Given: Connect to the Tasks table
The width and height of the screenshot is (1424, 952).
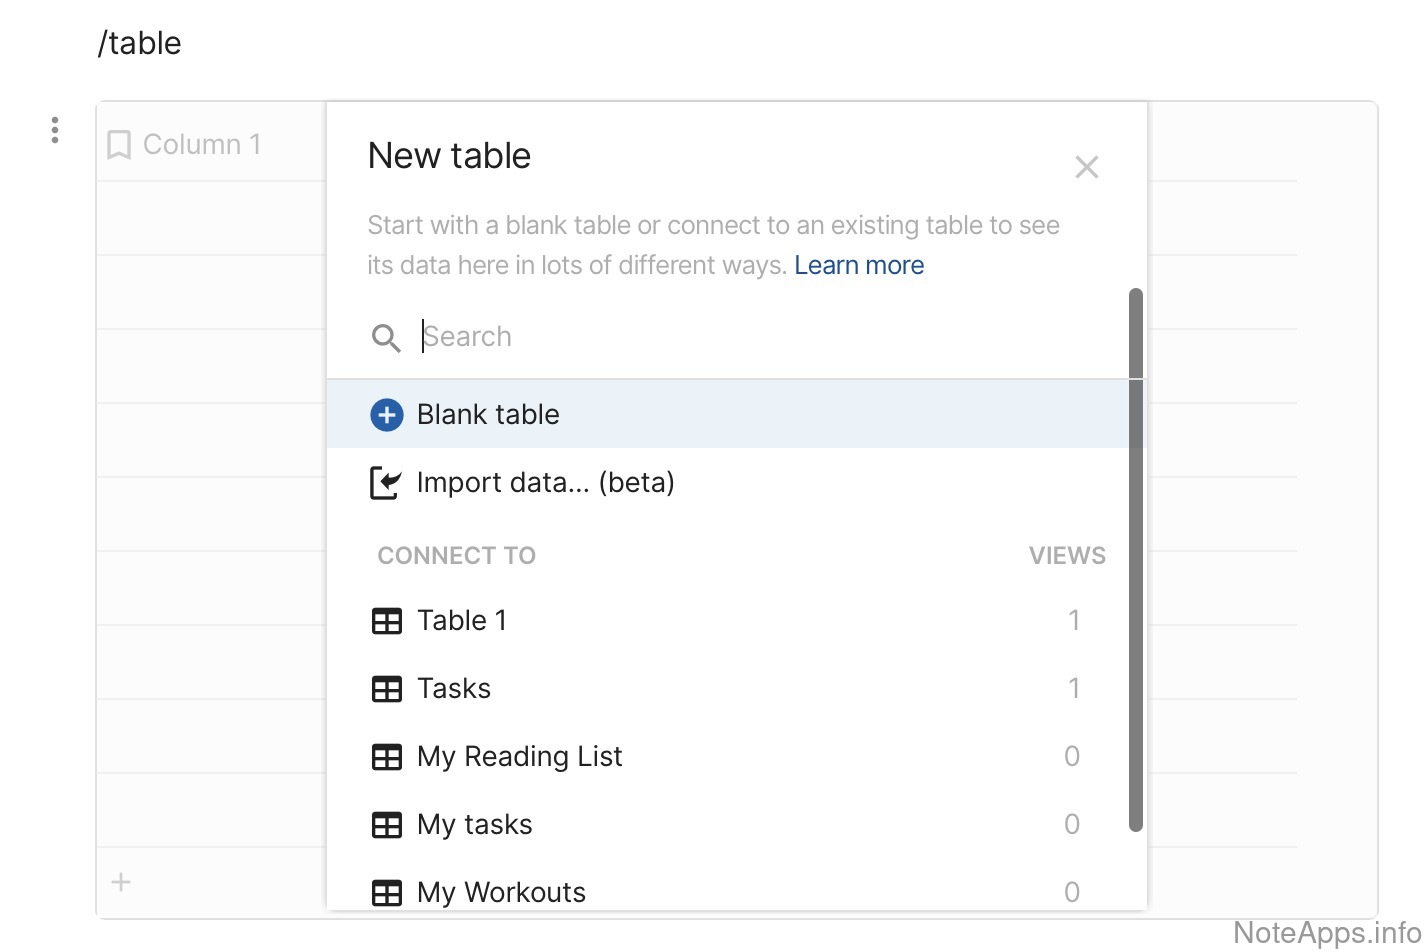Looking at the screenshot, I should [454, 689].
